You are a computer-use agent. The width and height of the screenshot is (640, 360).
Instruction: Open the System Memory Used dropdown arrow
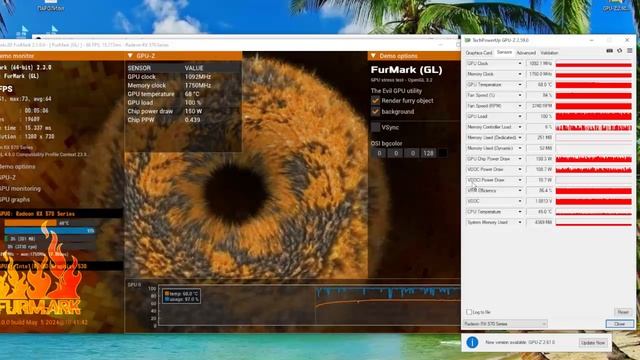coord(520,222)
